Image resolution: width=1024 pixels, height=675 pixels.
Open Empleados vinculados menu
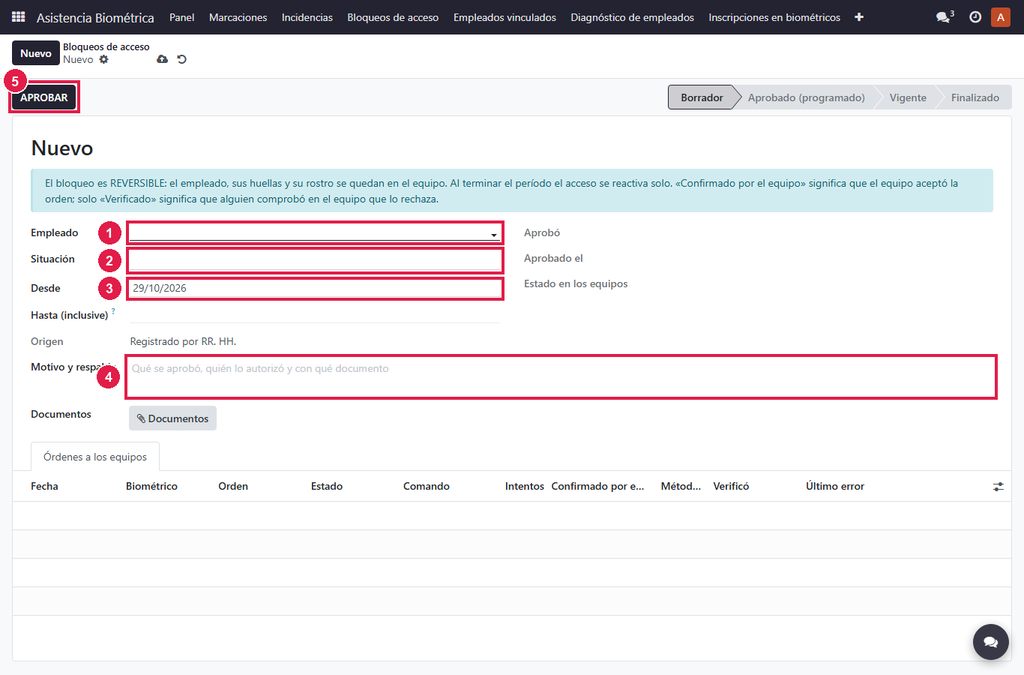[505, 17]
